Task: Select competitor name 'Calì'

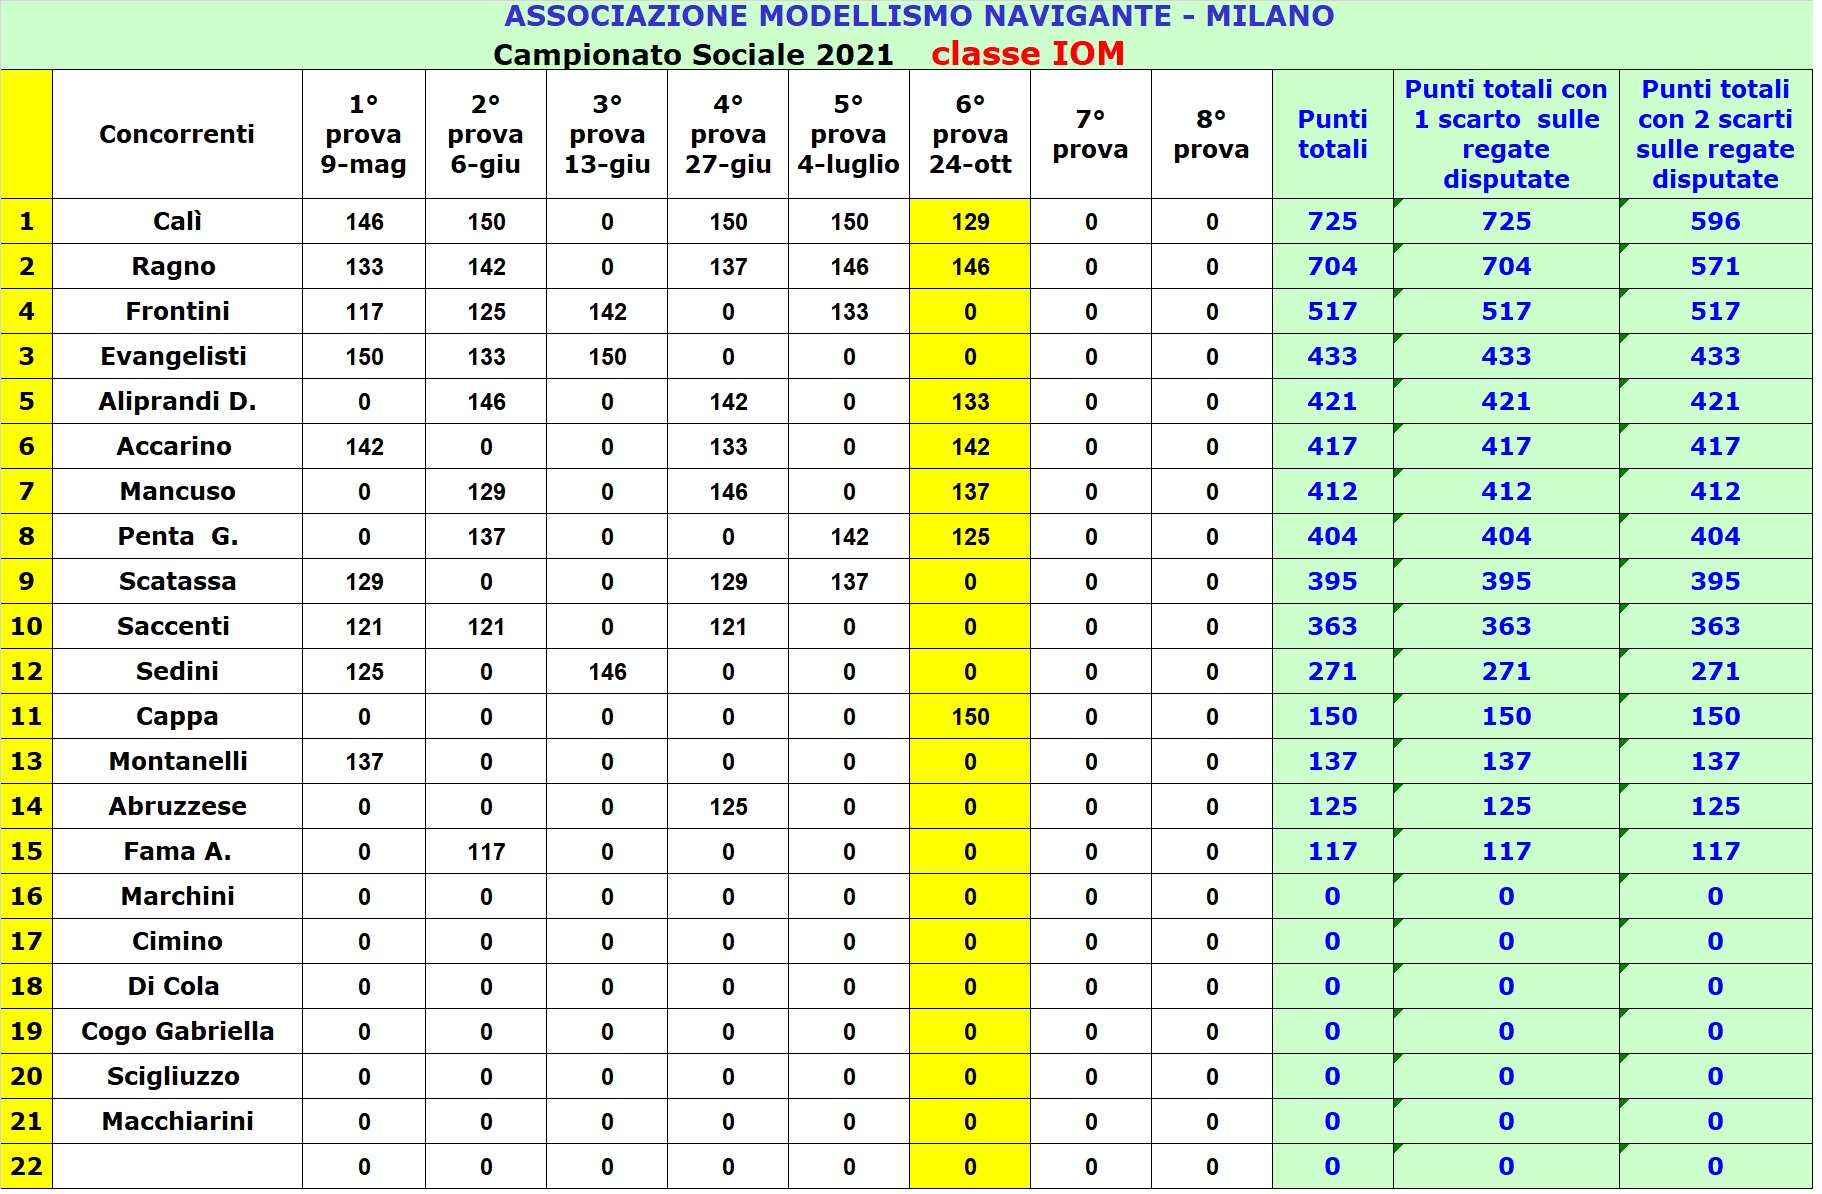Action: (x=177, y=221)
